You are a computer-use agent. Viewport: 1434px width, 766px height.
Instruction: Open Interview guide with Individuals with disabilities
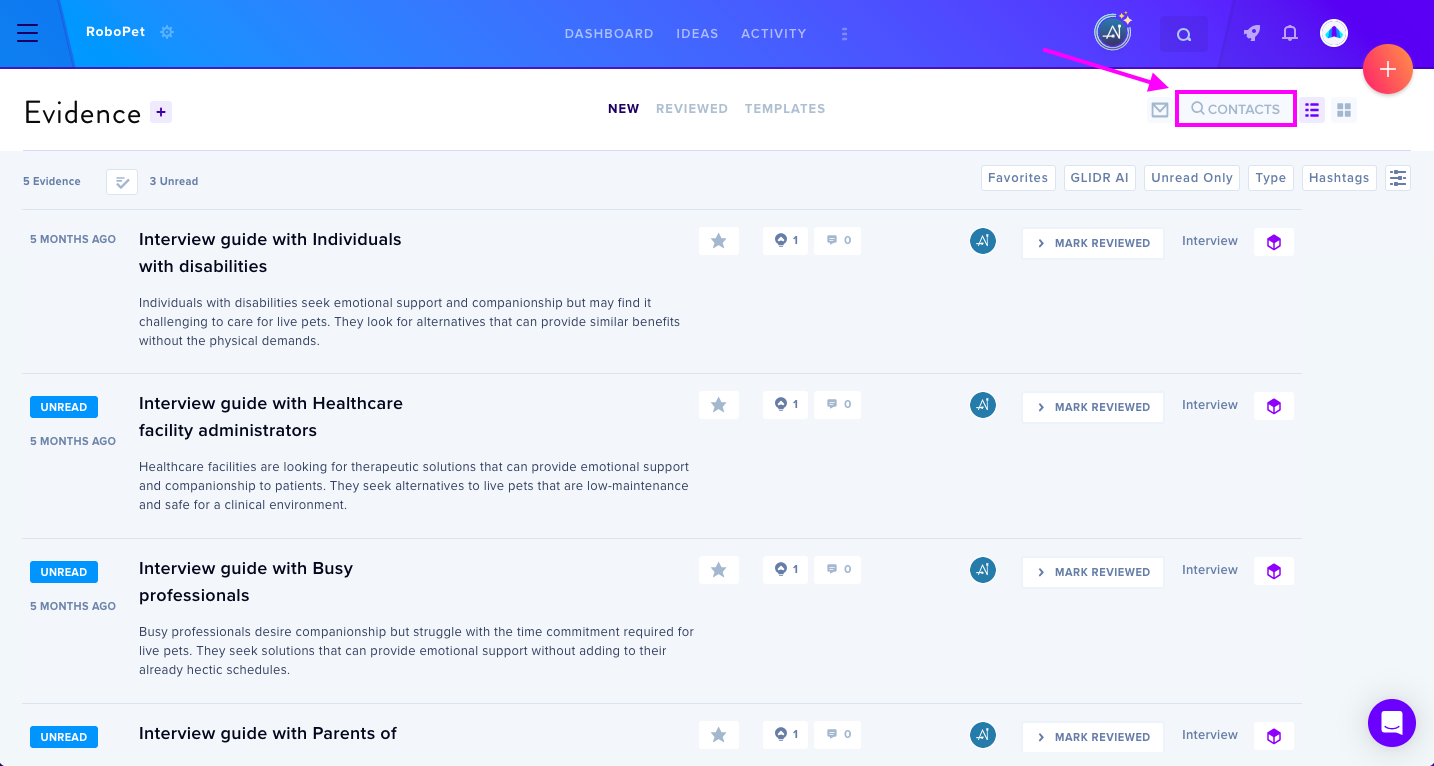pos(270,253)
